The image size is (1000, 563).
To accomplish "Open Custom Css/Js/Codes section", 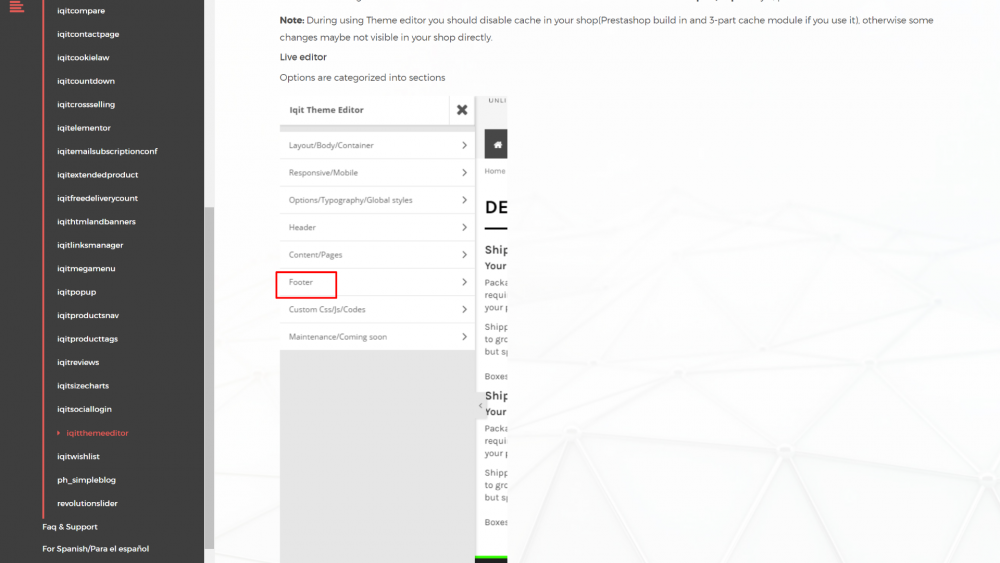I will [377, 309].
